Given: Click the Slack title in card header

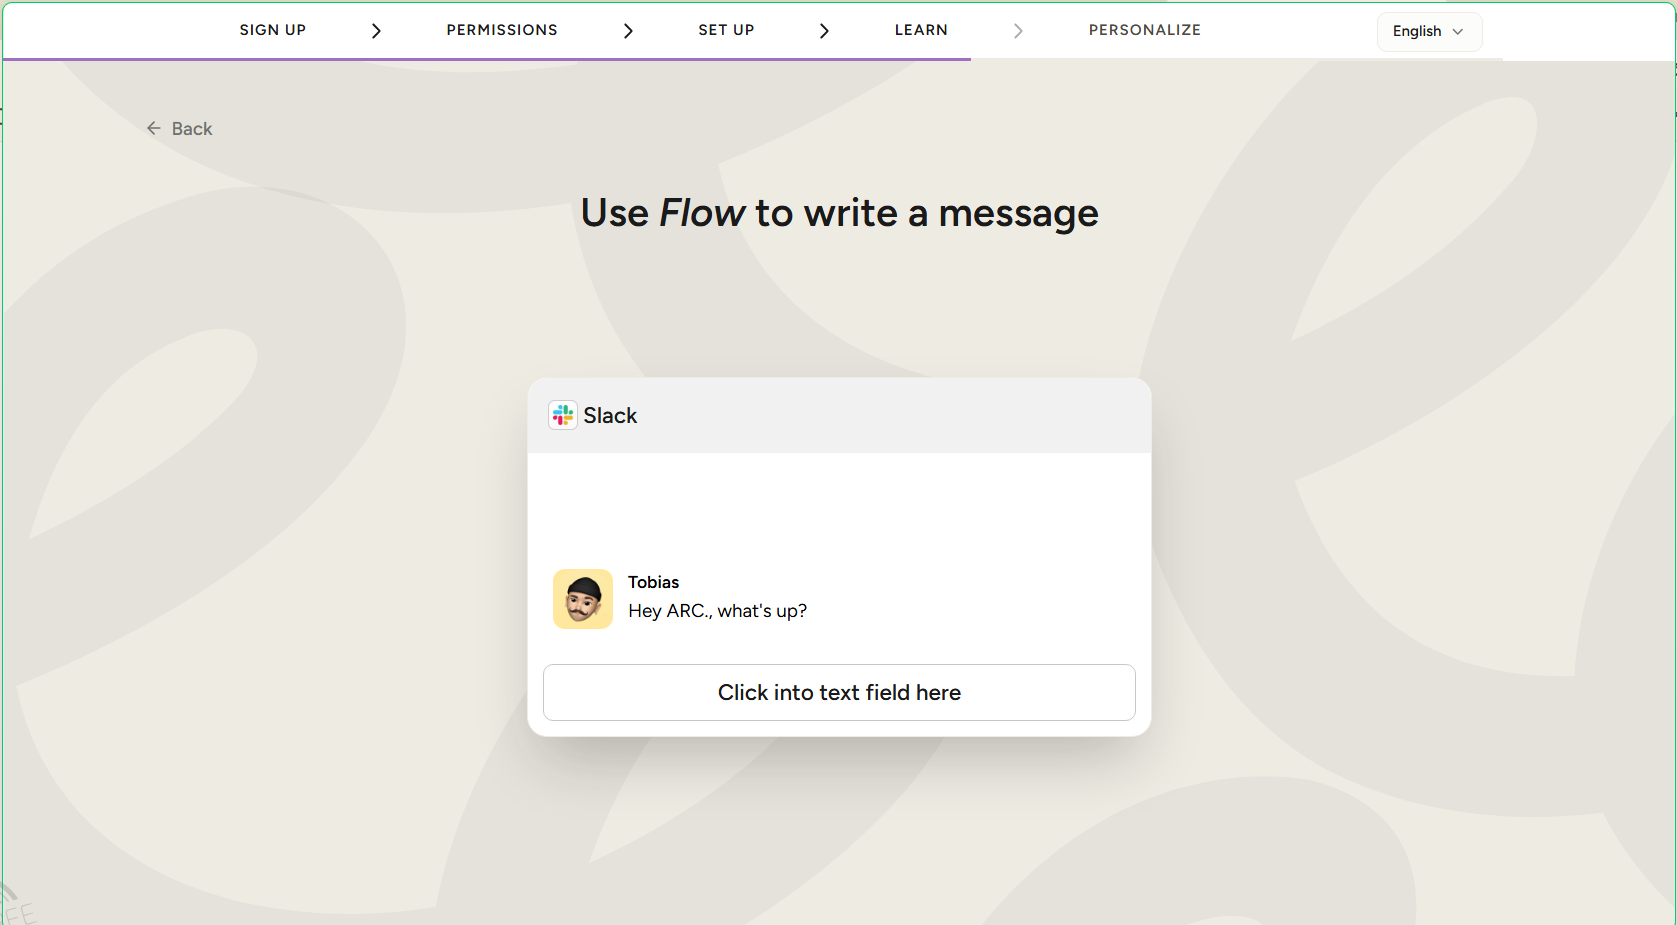Looking at the screenshot, I should tap(610, 415).
